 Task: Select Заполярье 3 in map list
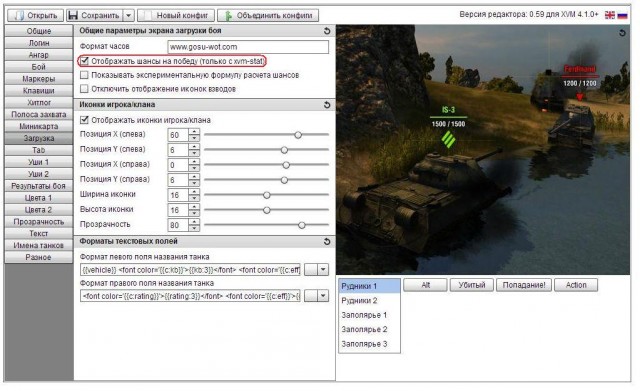coord(369,344)
